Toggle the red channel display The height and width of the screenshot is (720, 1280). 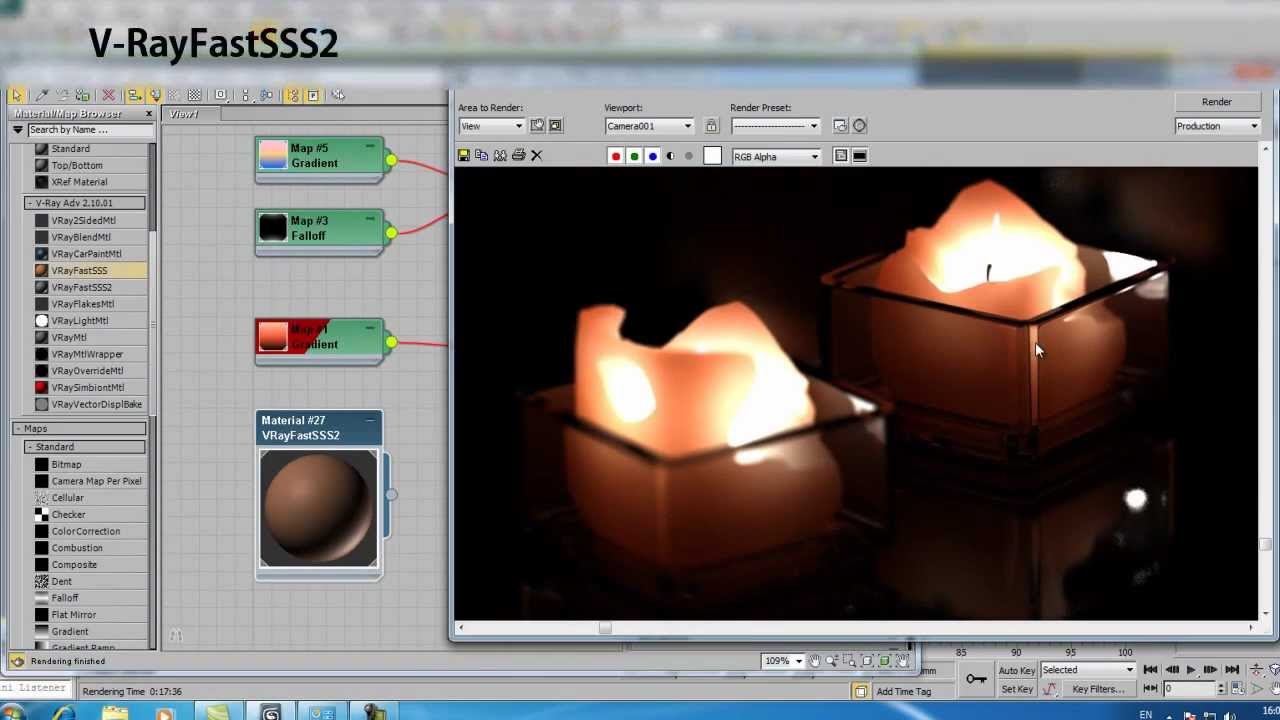click(x=616, y=156)
